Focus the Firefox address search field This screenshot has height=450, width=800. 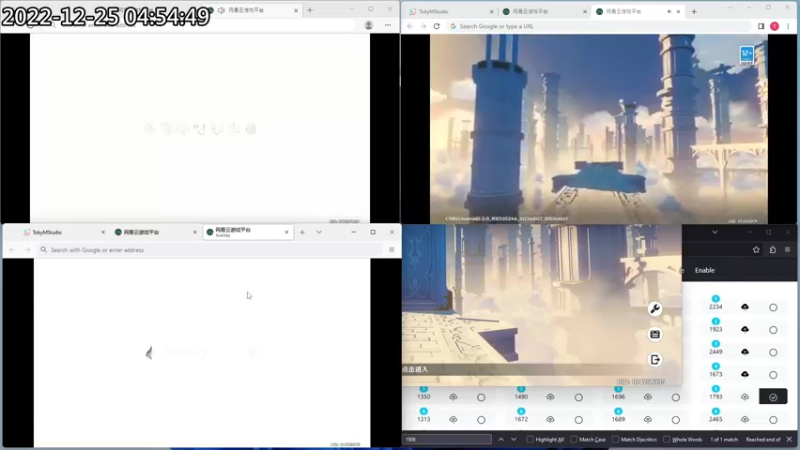click(x=211, y=250)
